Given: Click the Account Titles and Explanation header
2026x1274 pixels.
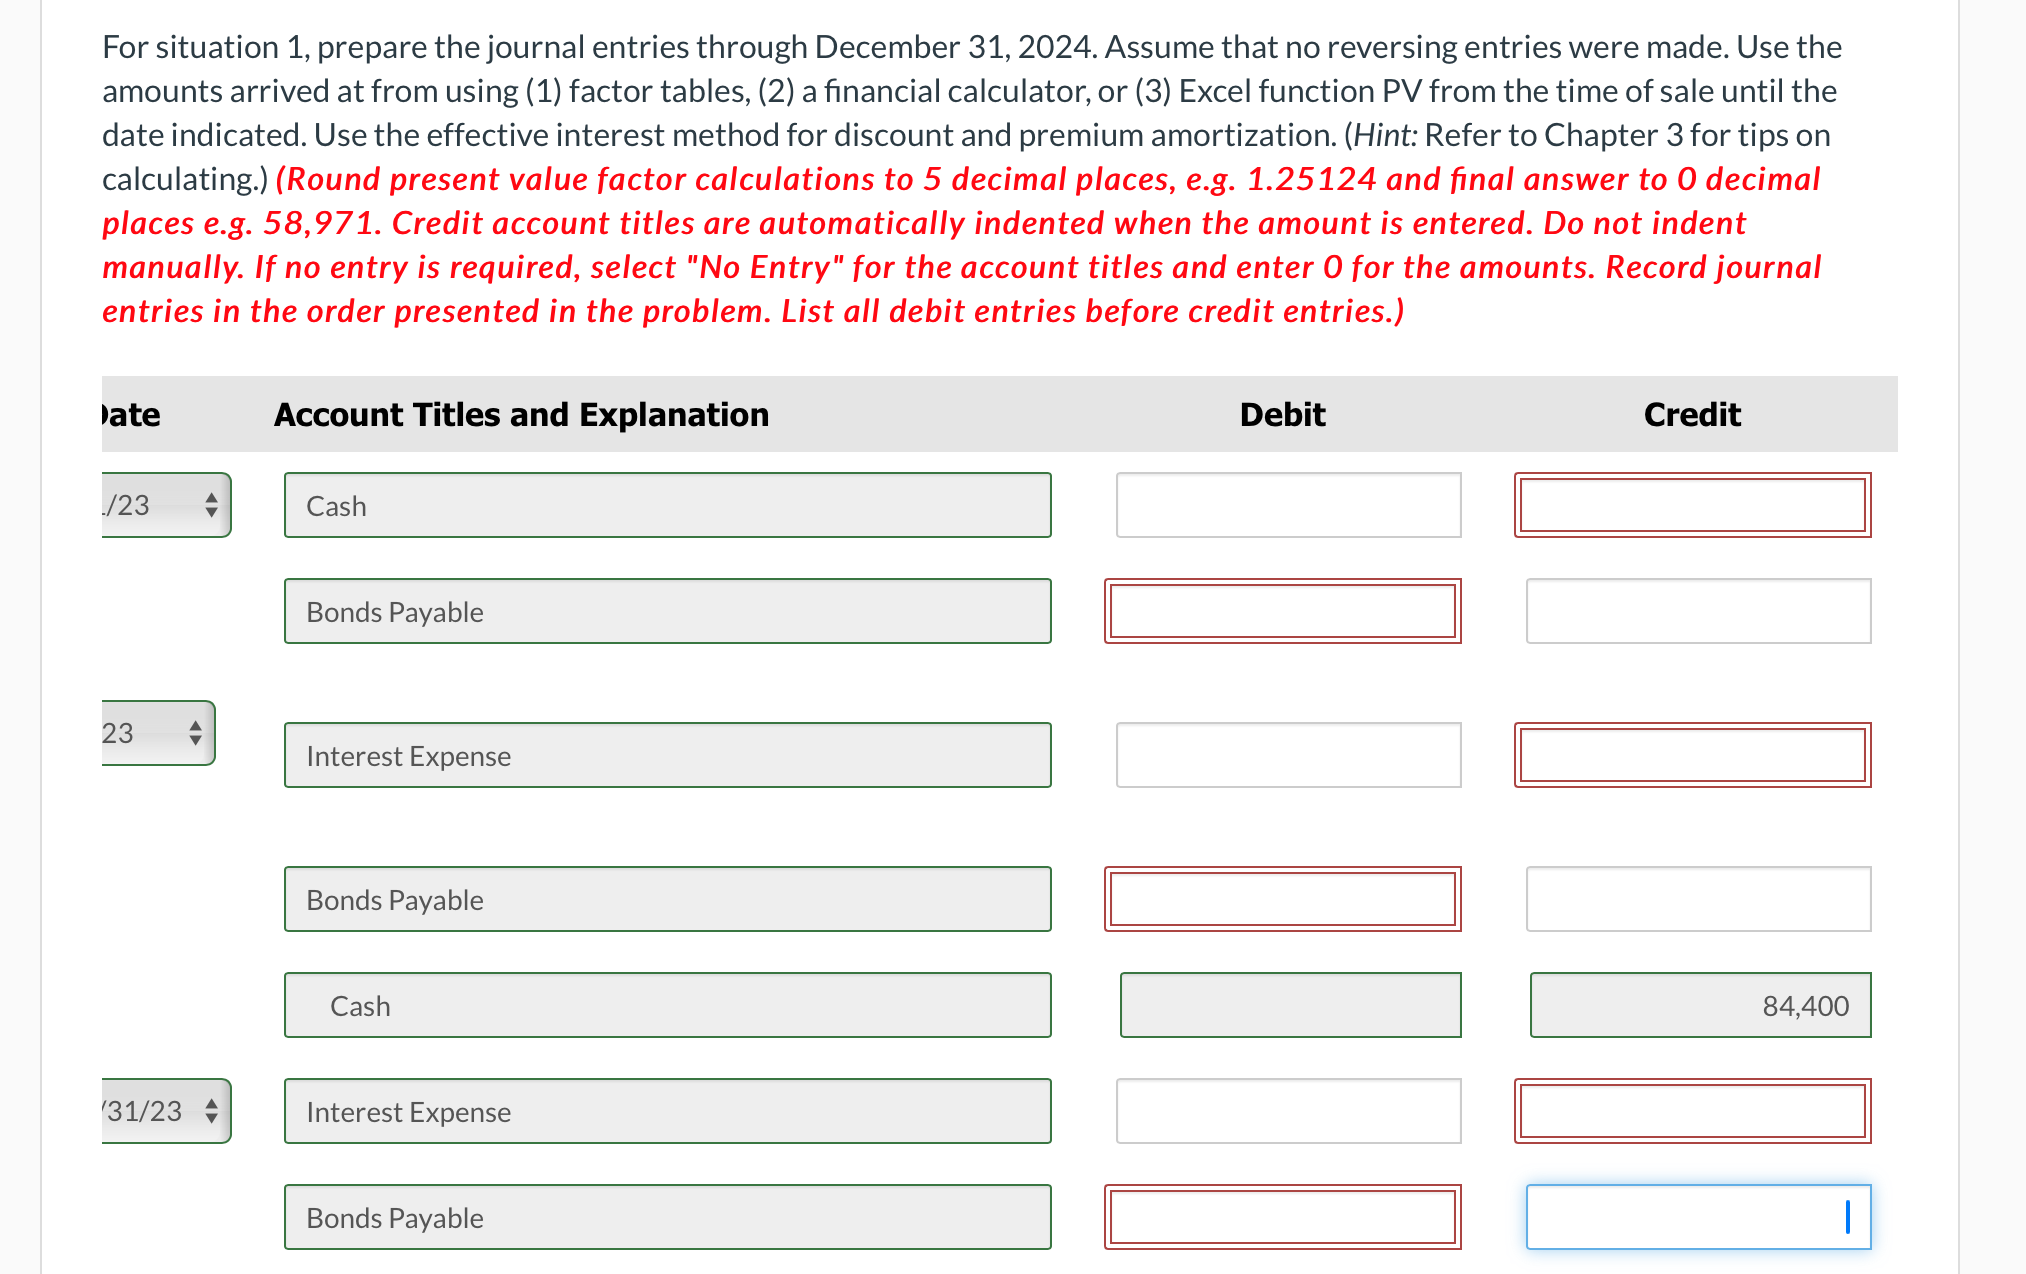Looking at the screenshot, I should 521,414.
